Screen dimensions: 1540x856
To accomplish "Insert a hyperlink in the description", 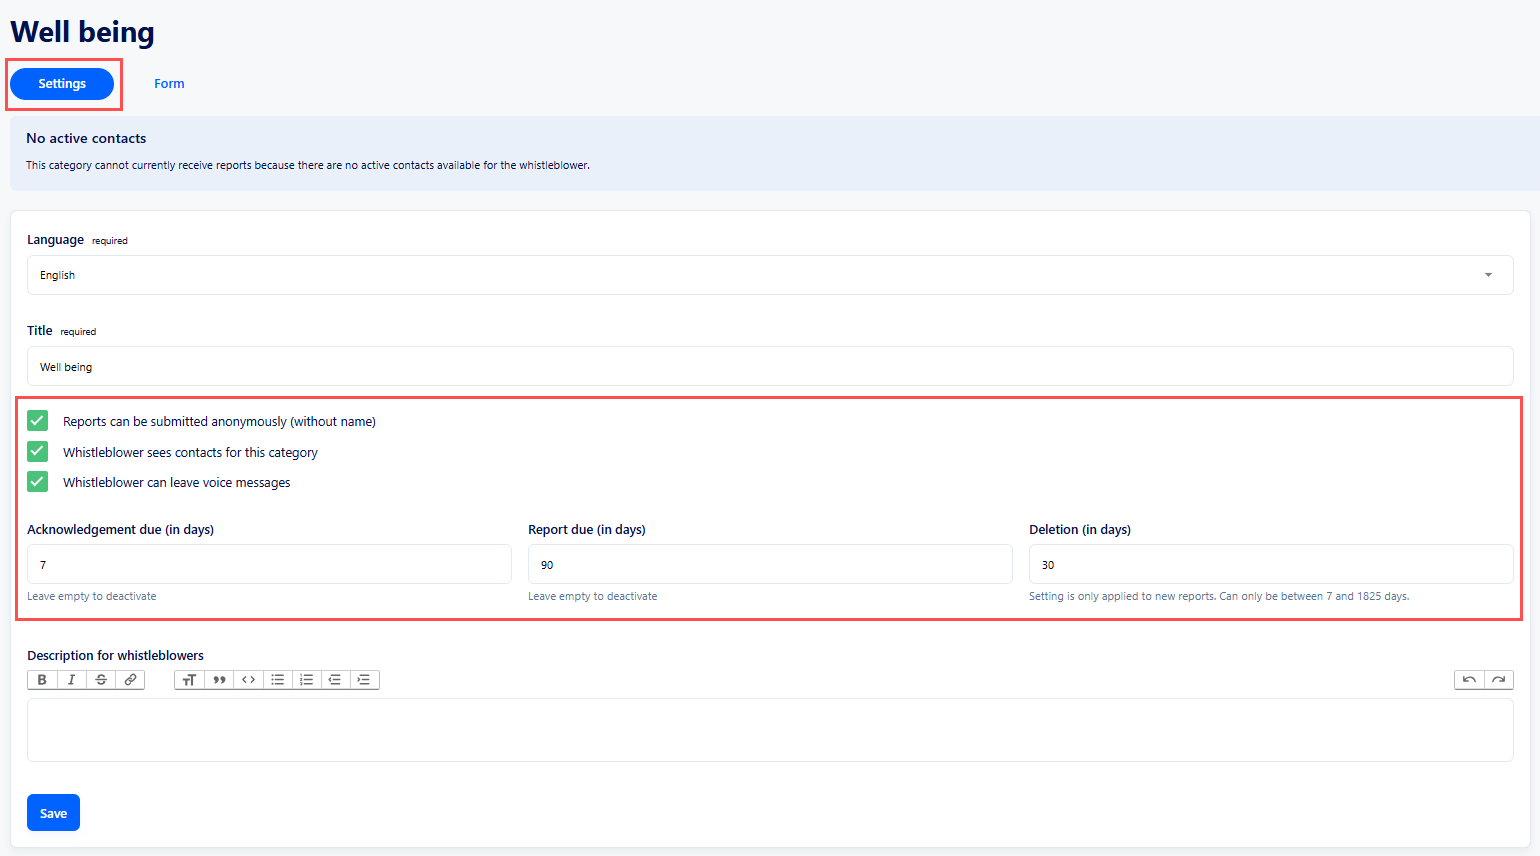I will 130,680.
